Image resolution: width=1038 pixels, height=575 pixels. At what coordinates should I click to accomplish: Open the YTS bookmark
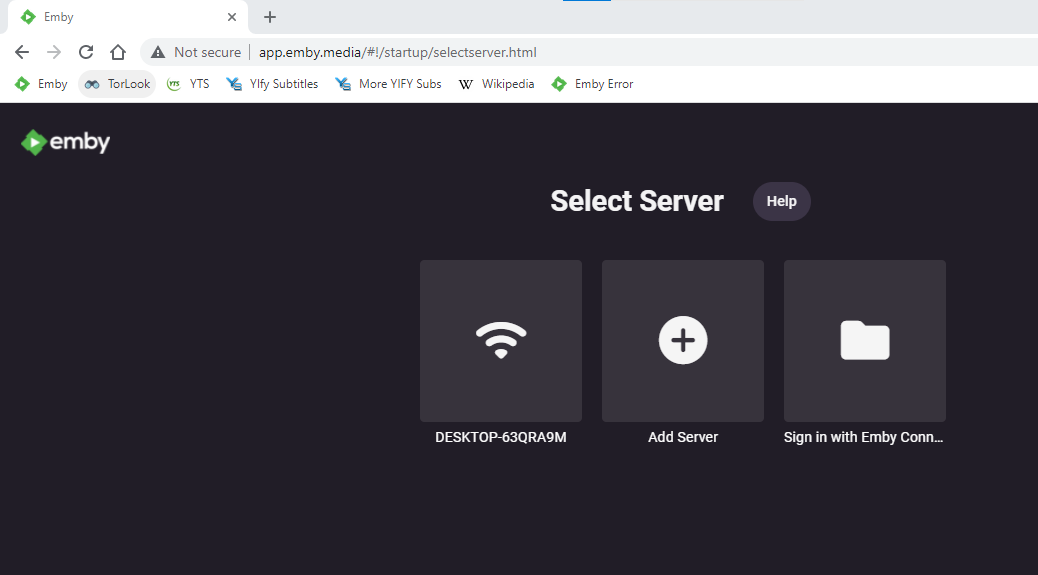click(x=189, y=84)
